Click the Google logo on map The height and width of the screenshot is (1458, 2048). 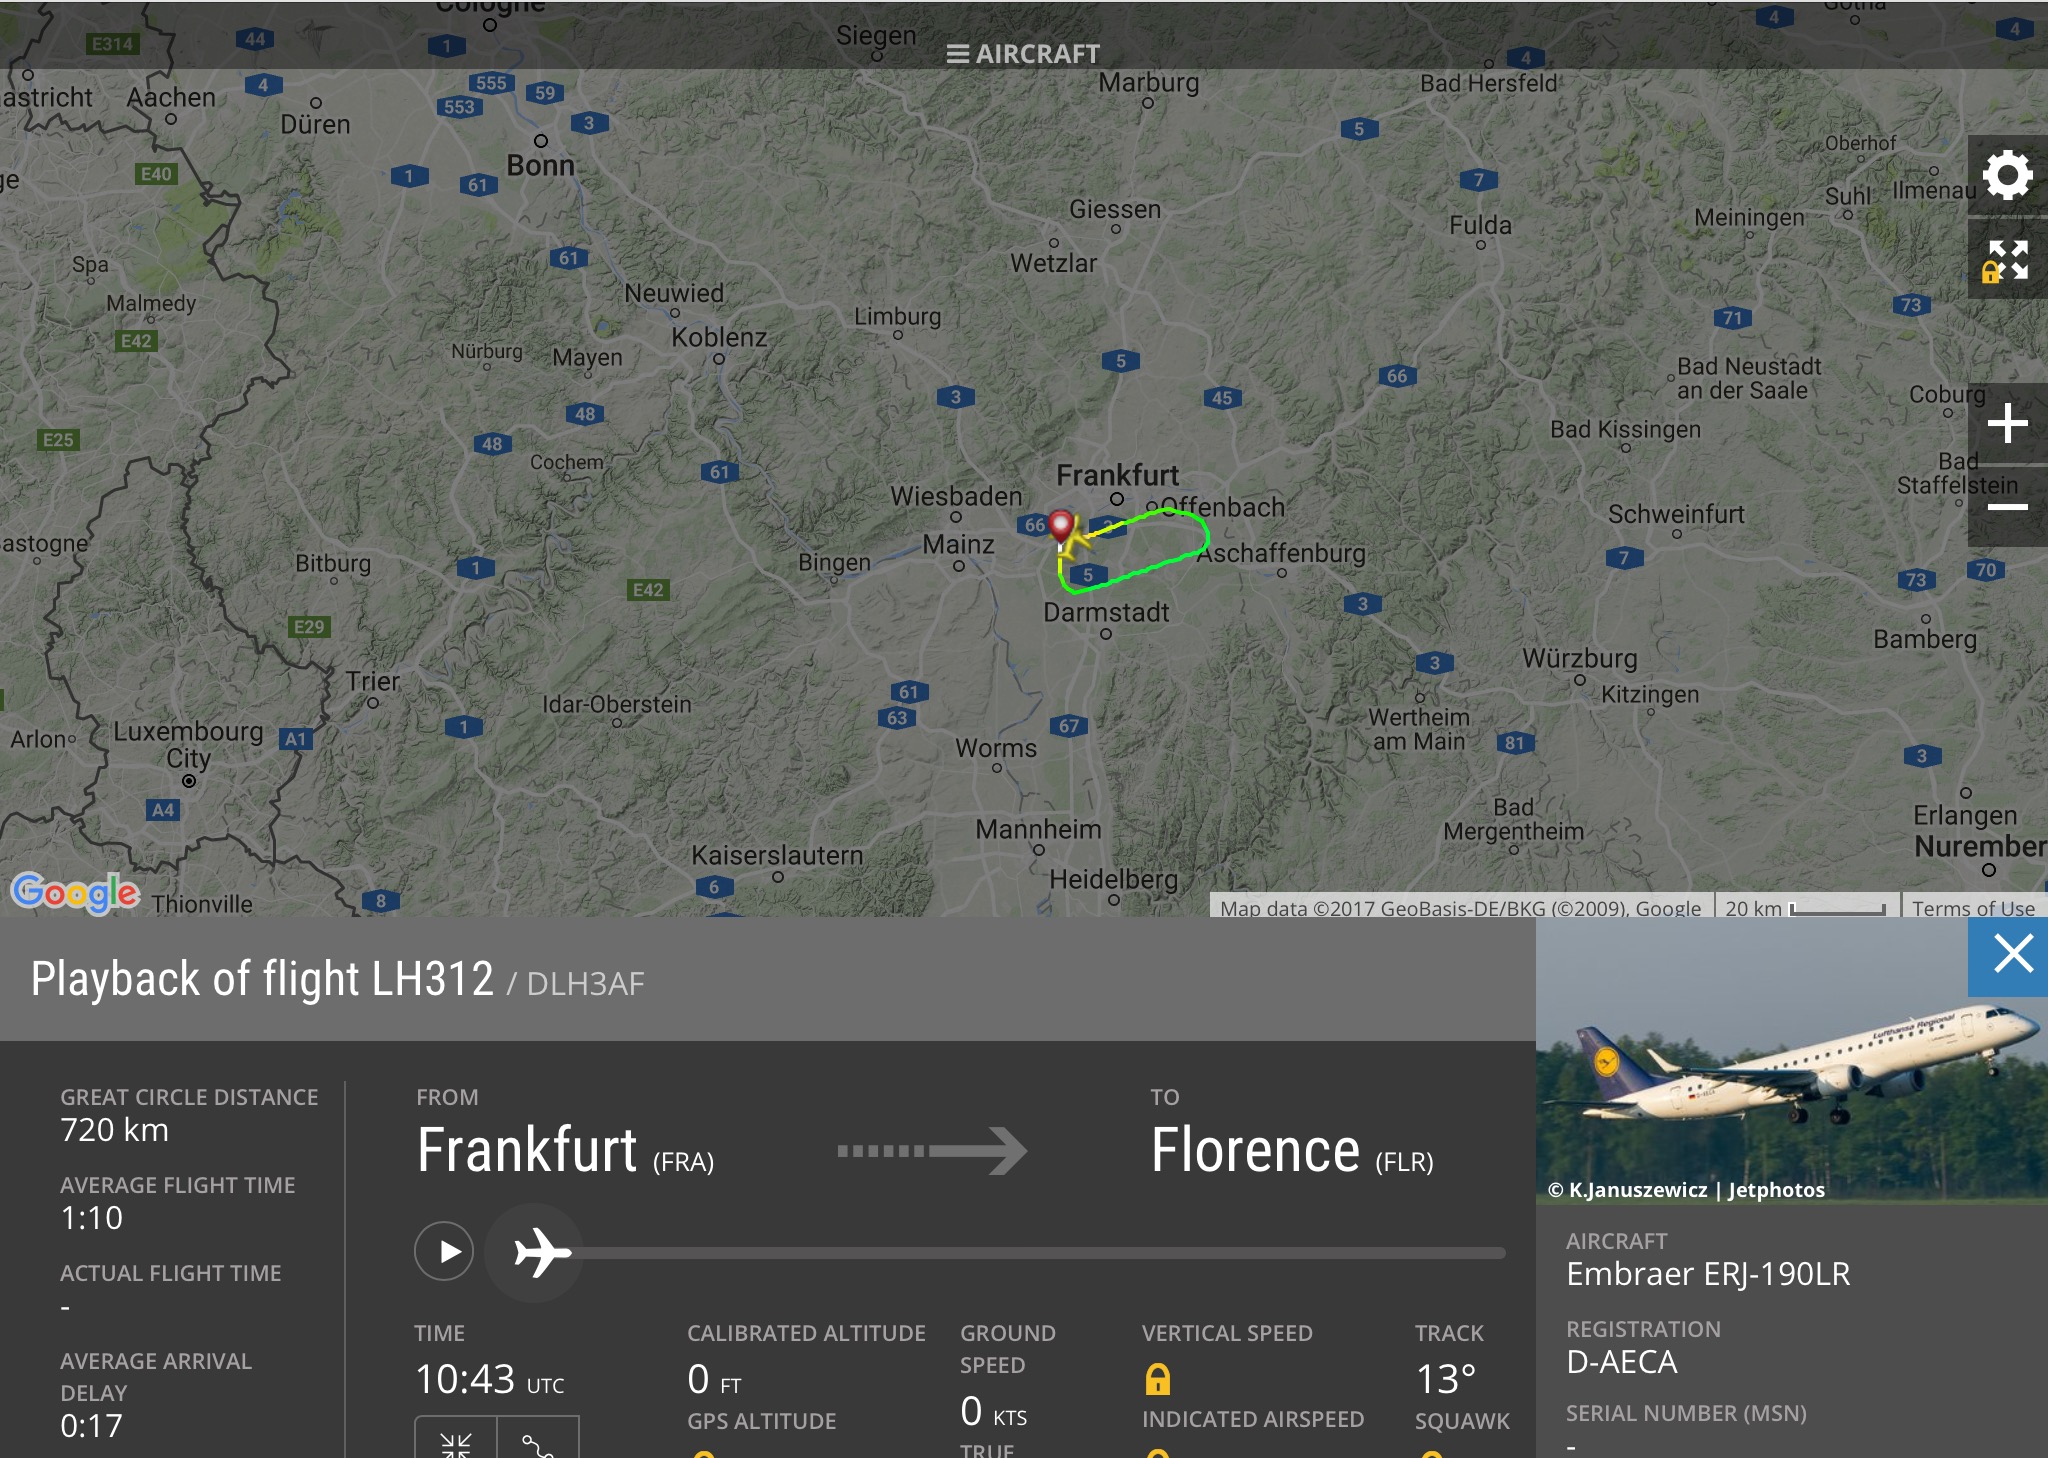(75, 893)
